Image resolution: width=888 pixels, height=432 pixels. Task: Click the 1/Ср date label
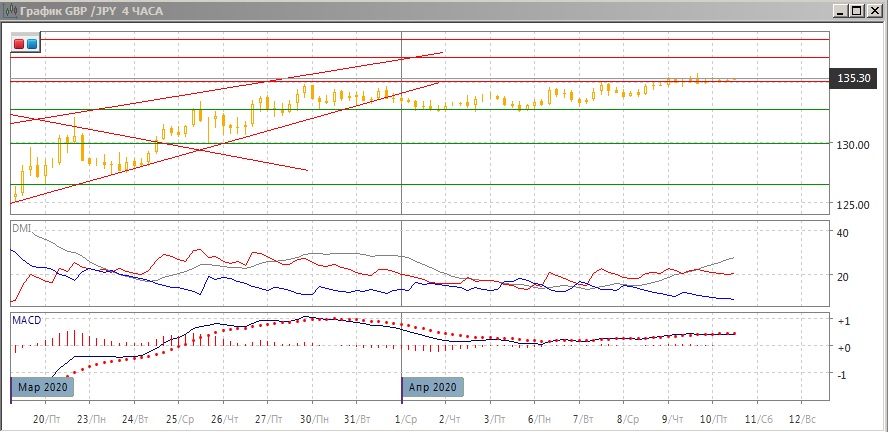point(405,419)
